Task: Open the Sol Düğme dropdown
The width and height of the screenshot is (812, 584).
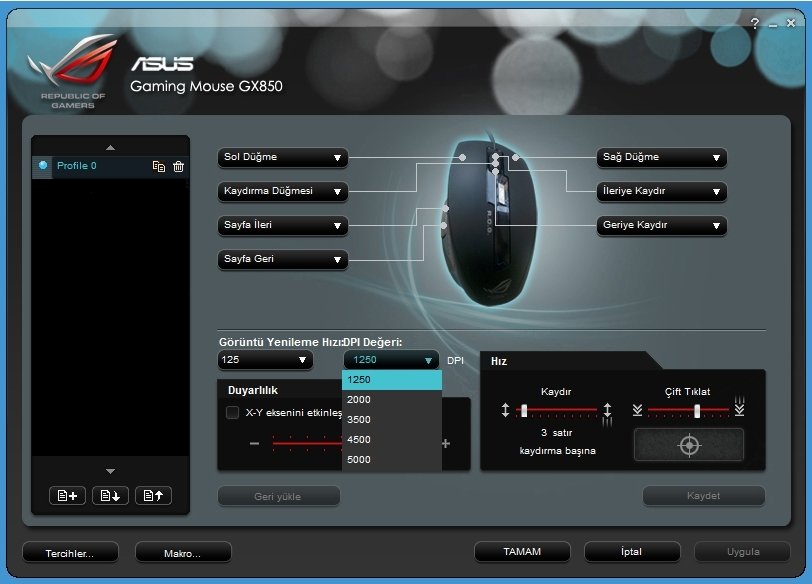Action: [x=282, y=157]
